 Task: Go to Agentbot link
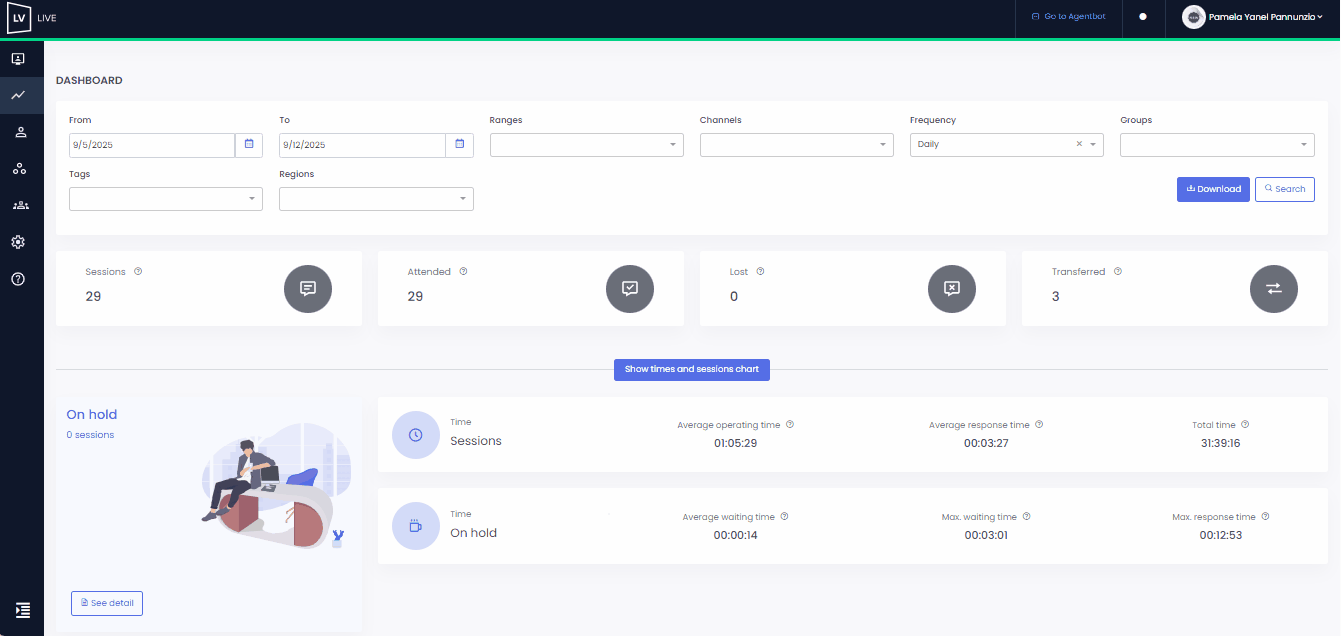[1068, 17]
